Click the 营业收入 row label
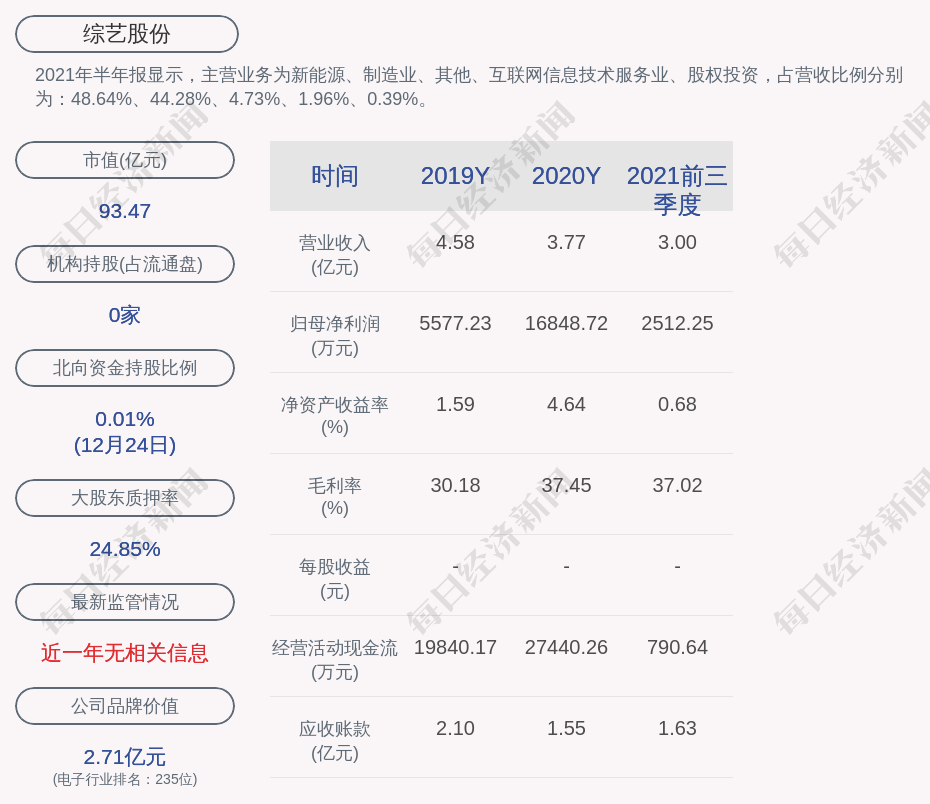 pyautogui.click(x=335, y=255)
